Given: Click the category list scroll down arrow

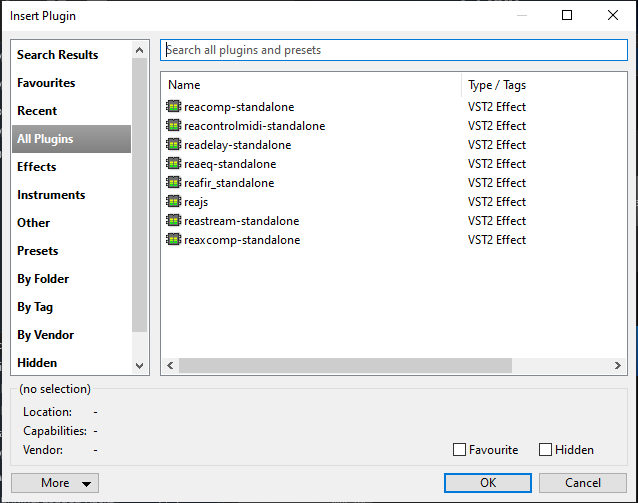Looking at the screenshot, I should pyautogui.click(x=140, y=365).
